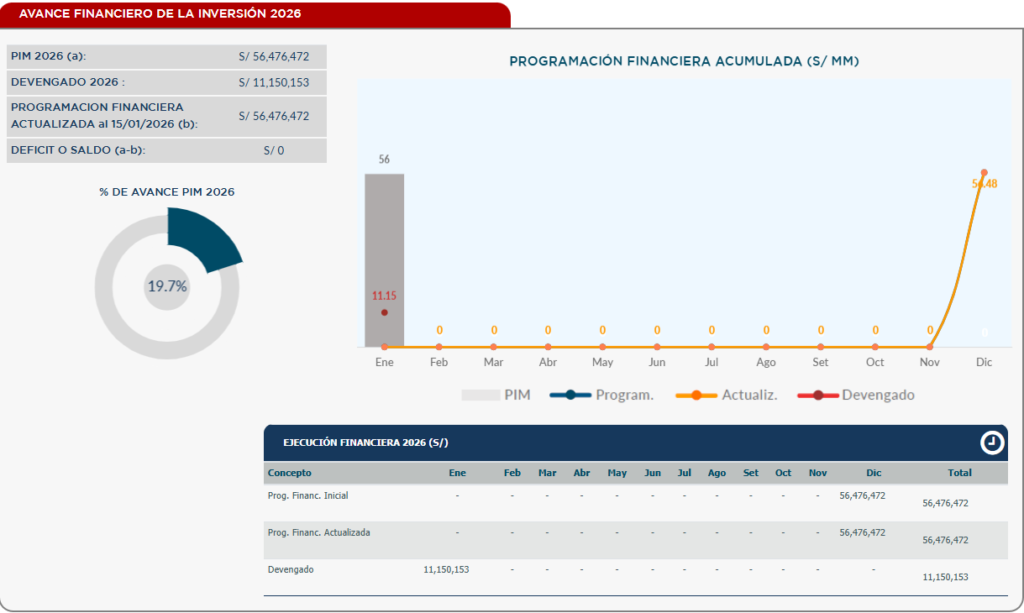Hide the Program. line via the legend
This screenshot has width=1024, height=613.
[602, 395]
